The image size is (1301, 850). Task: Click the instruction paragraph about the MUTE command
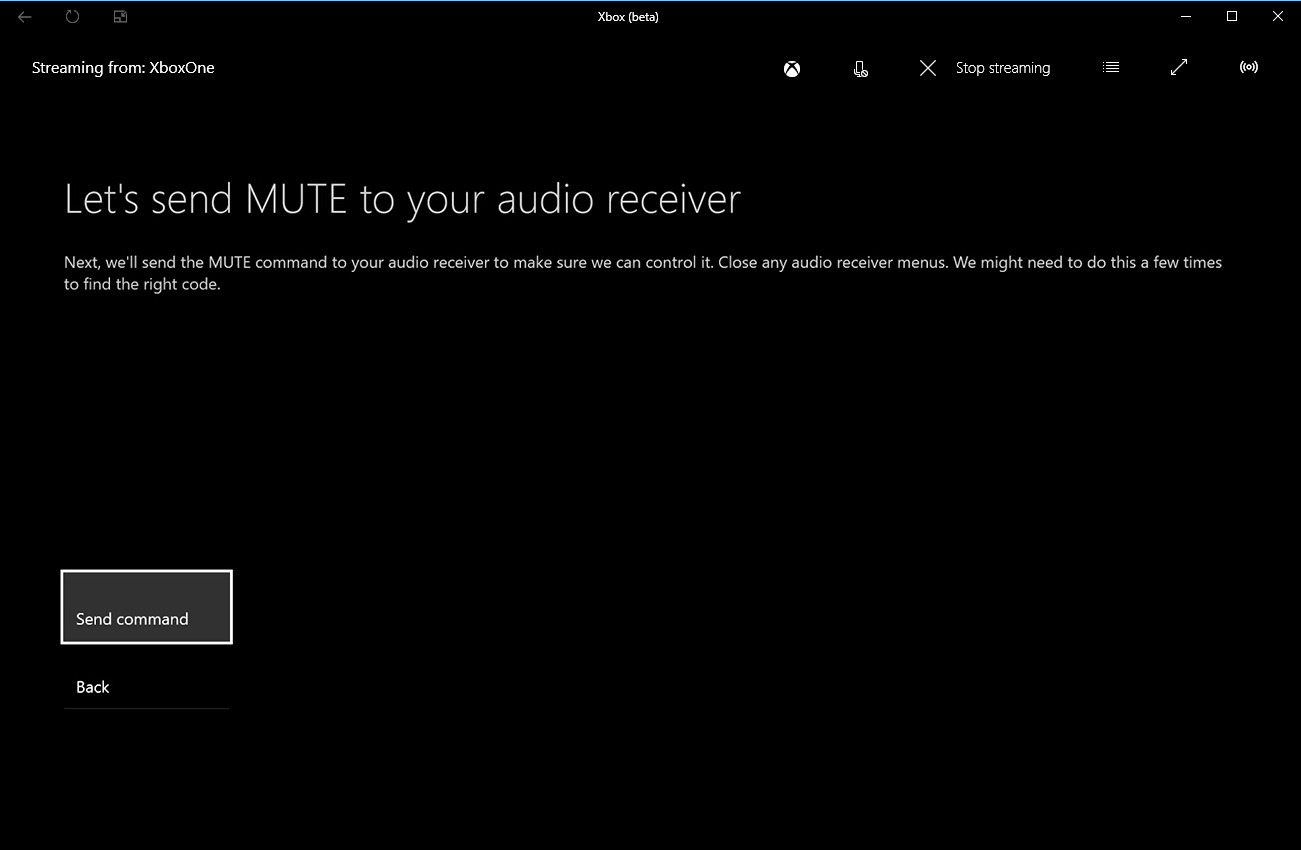(x=642, y=272)
